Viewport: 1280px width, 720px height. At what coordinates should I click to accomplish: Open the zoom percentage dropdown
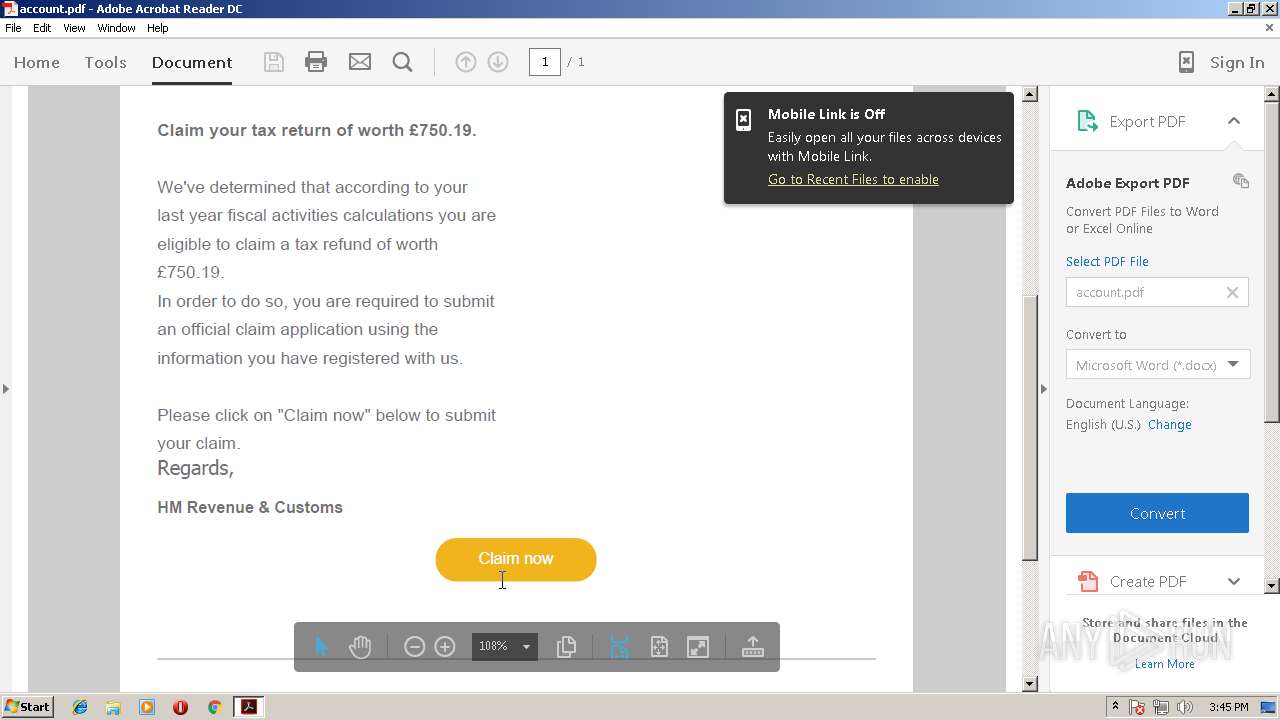click(526, 647)
